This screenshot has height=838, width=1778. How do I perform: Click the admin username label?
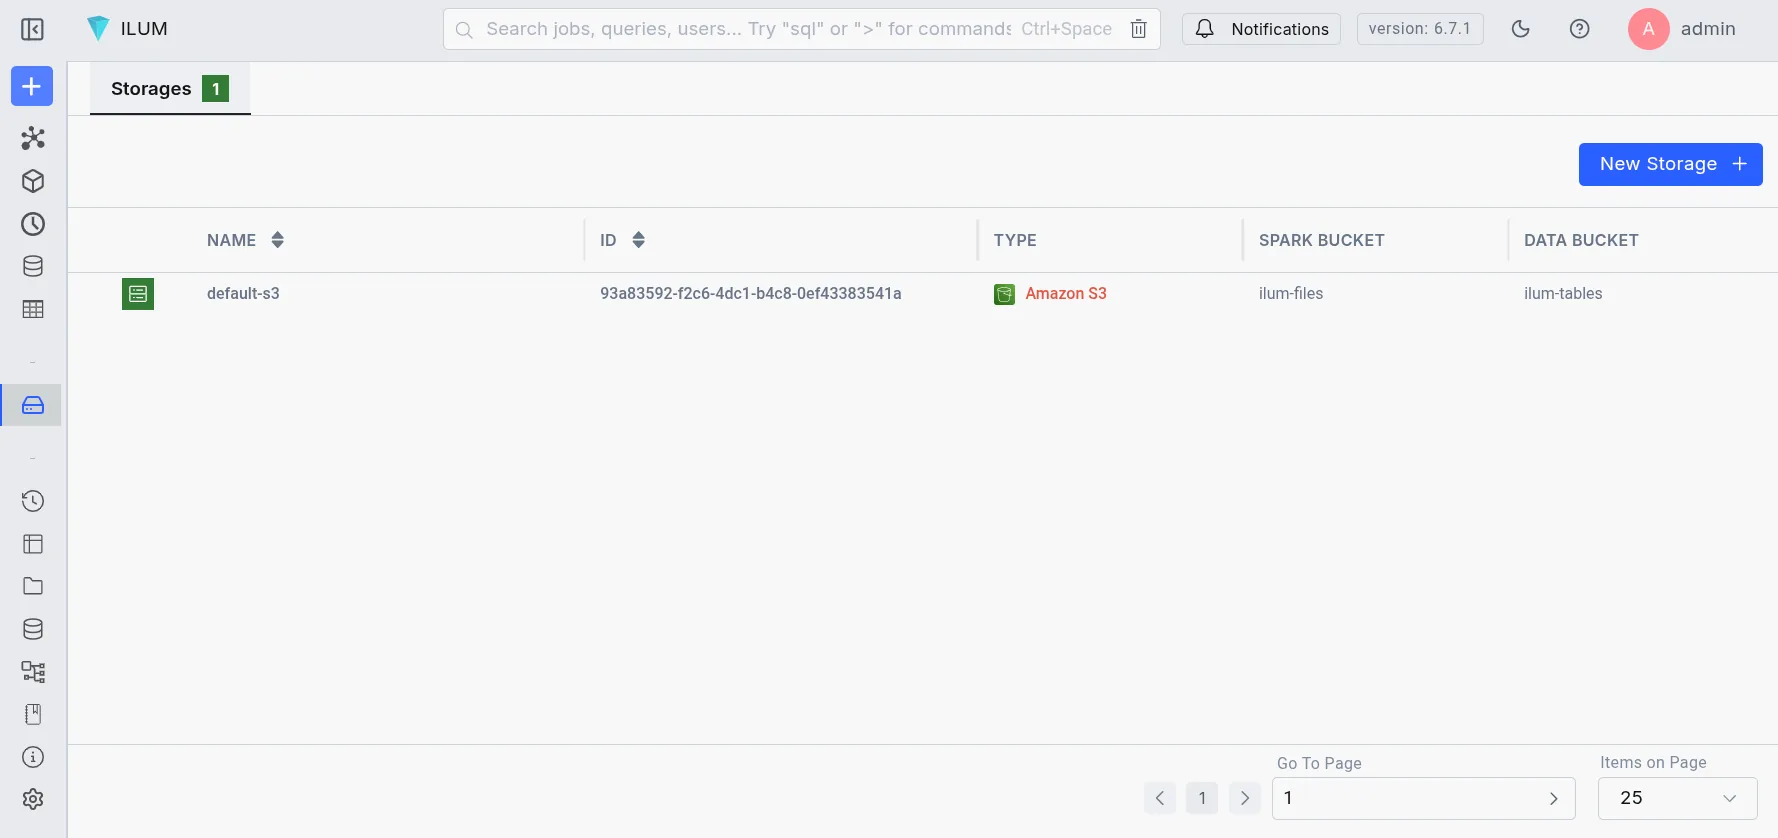(x=1708, y=29)
